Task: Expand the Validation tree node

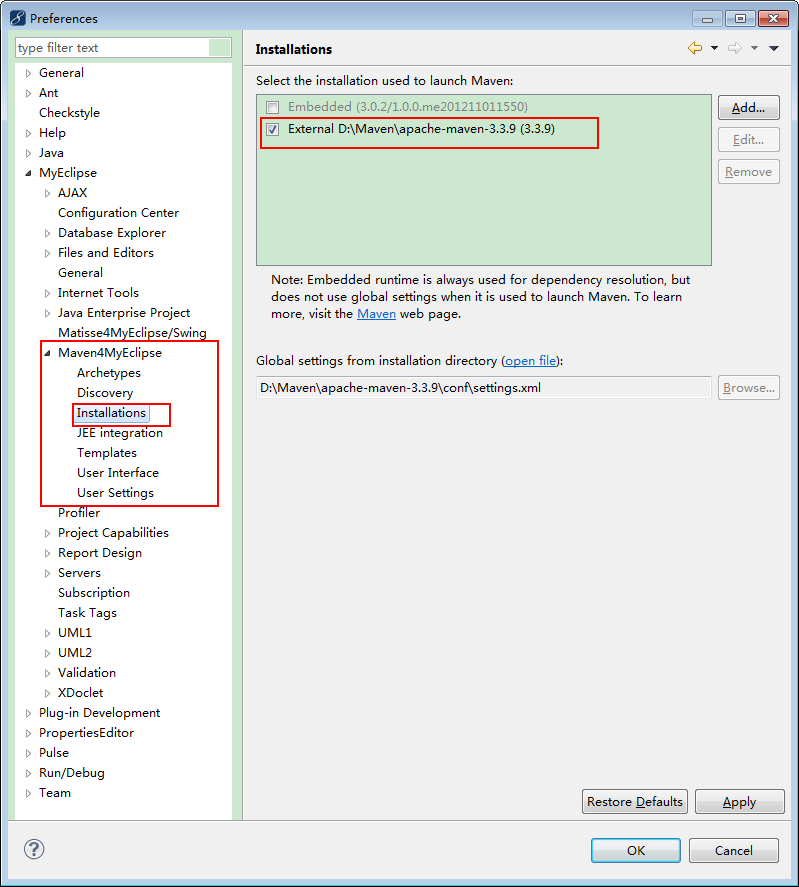Action: tap(48, 674)
